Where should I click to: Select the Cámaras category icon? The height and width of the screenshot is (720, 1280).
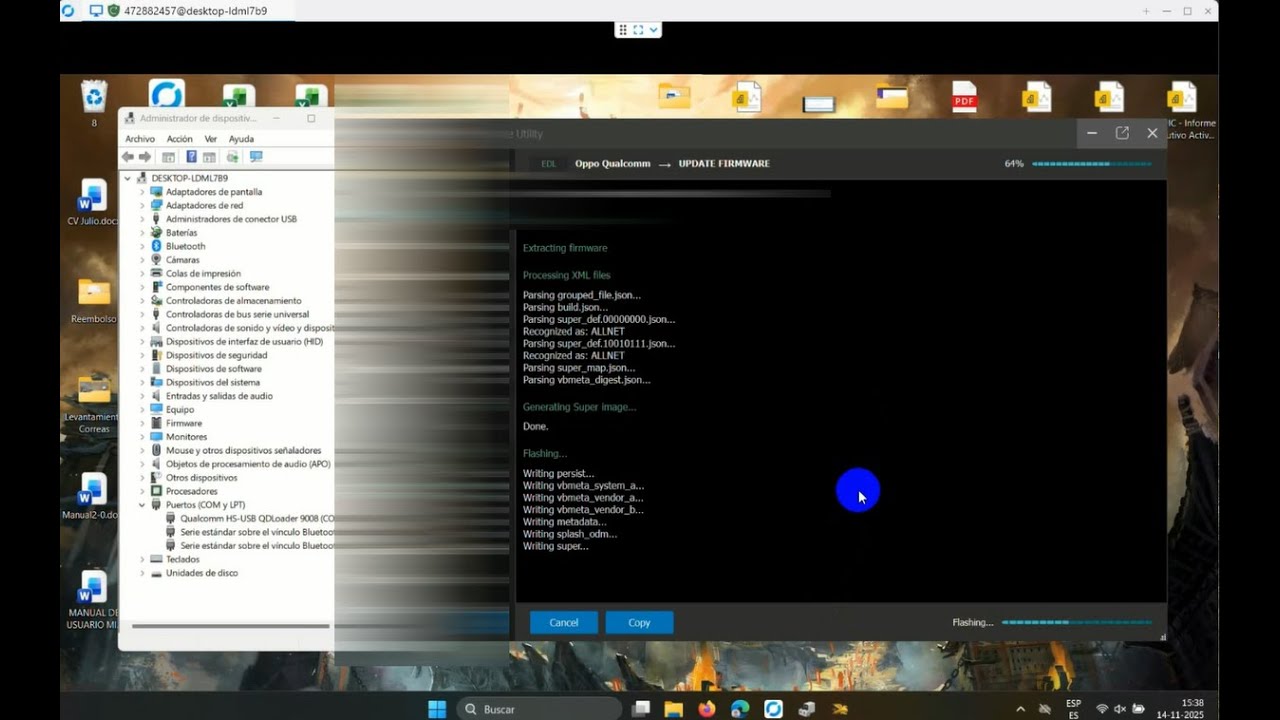157,260
